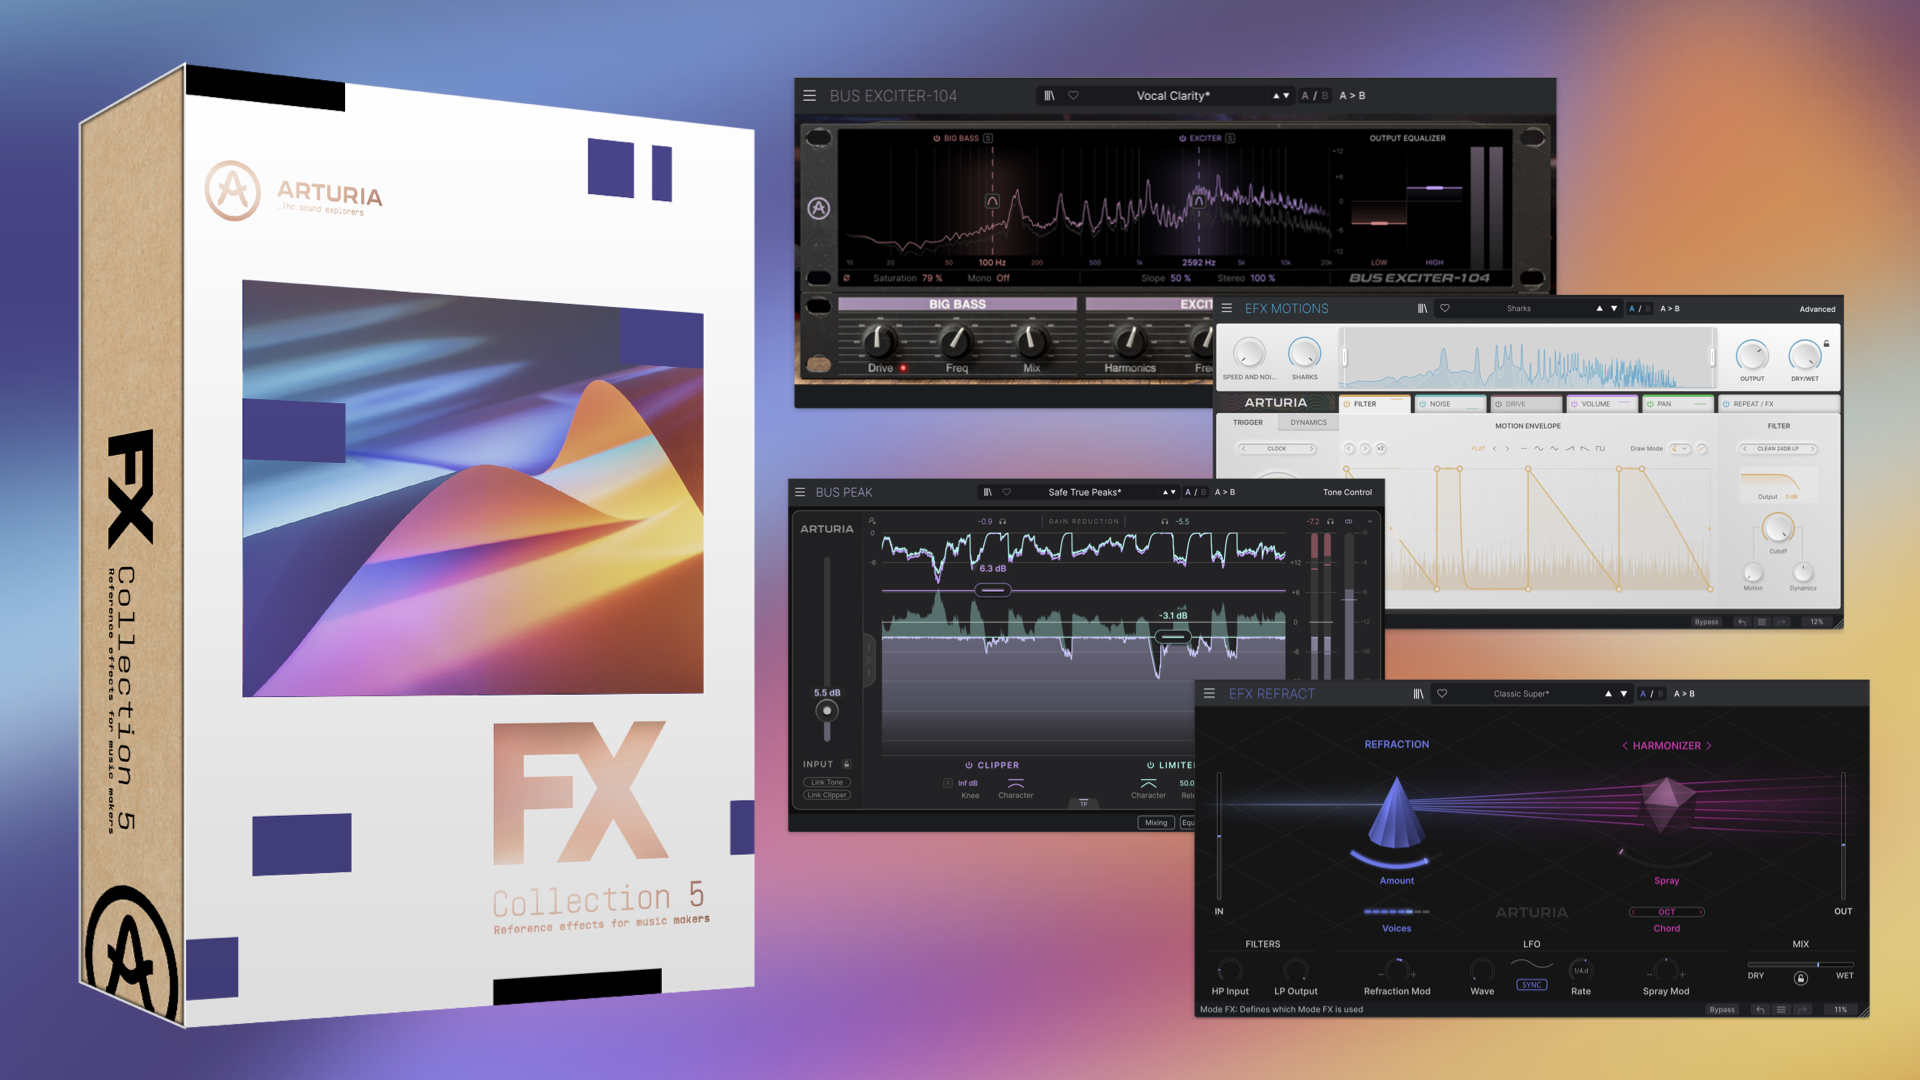The image size is (1920, 1080).
Task: Open the Dynamics tab beside Trigger
Action: [1308, 422]
